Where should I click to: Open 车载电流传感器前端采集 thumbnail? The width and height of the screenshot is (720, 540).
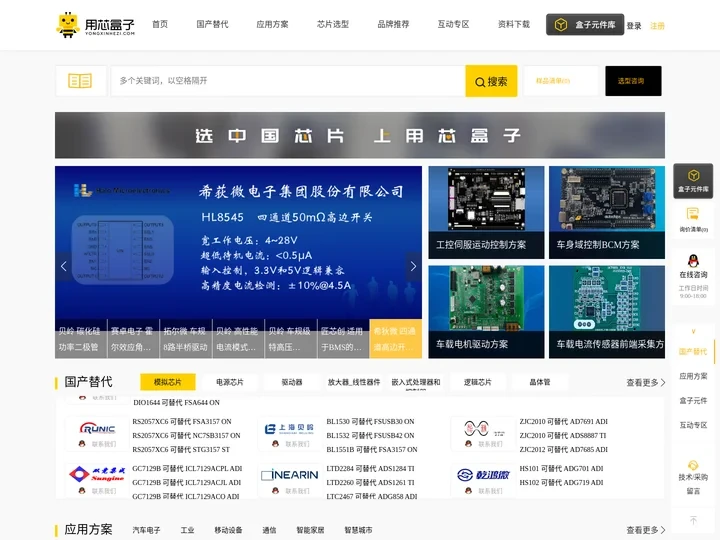pyautogui.click(x=607, y=312)
